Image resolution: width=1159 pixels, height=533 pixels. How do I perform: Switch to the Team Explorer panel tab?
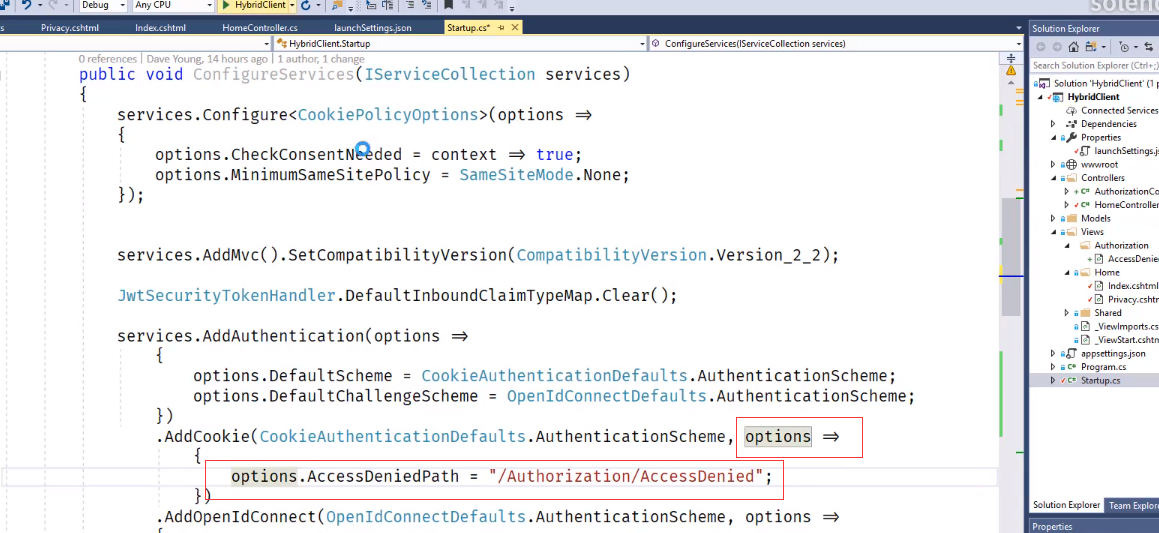tap(1131, 506)
